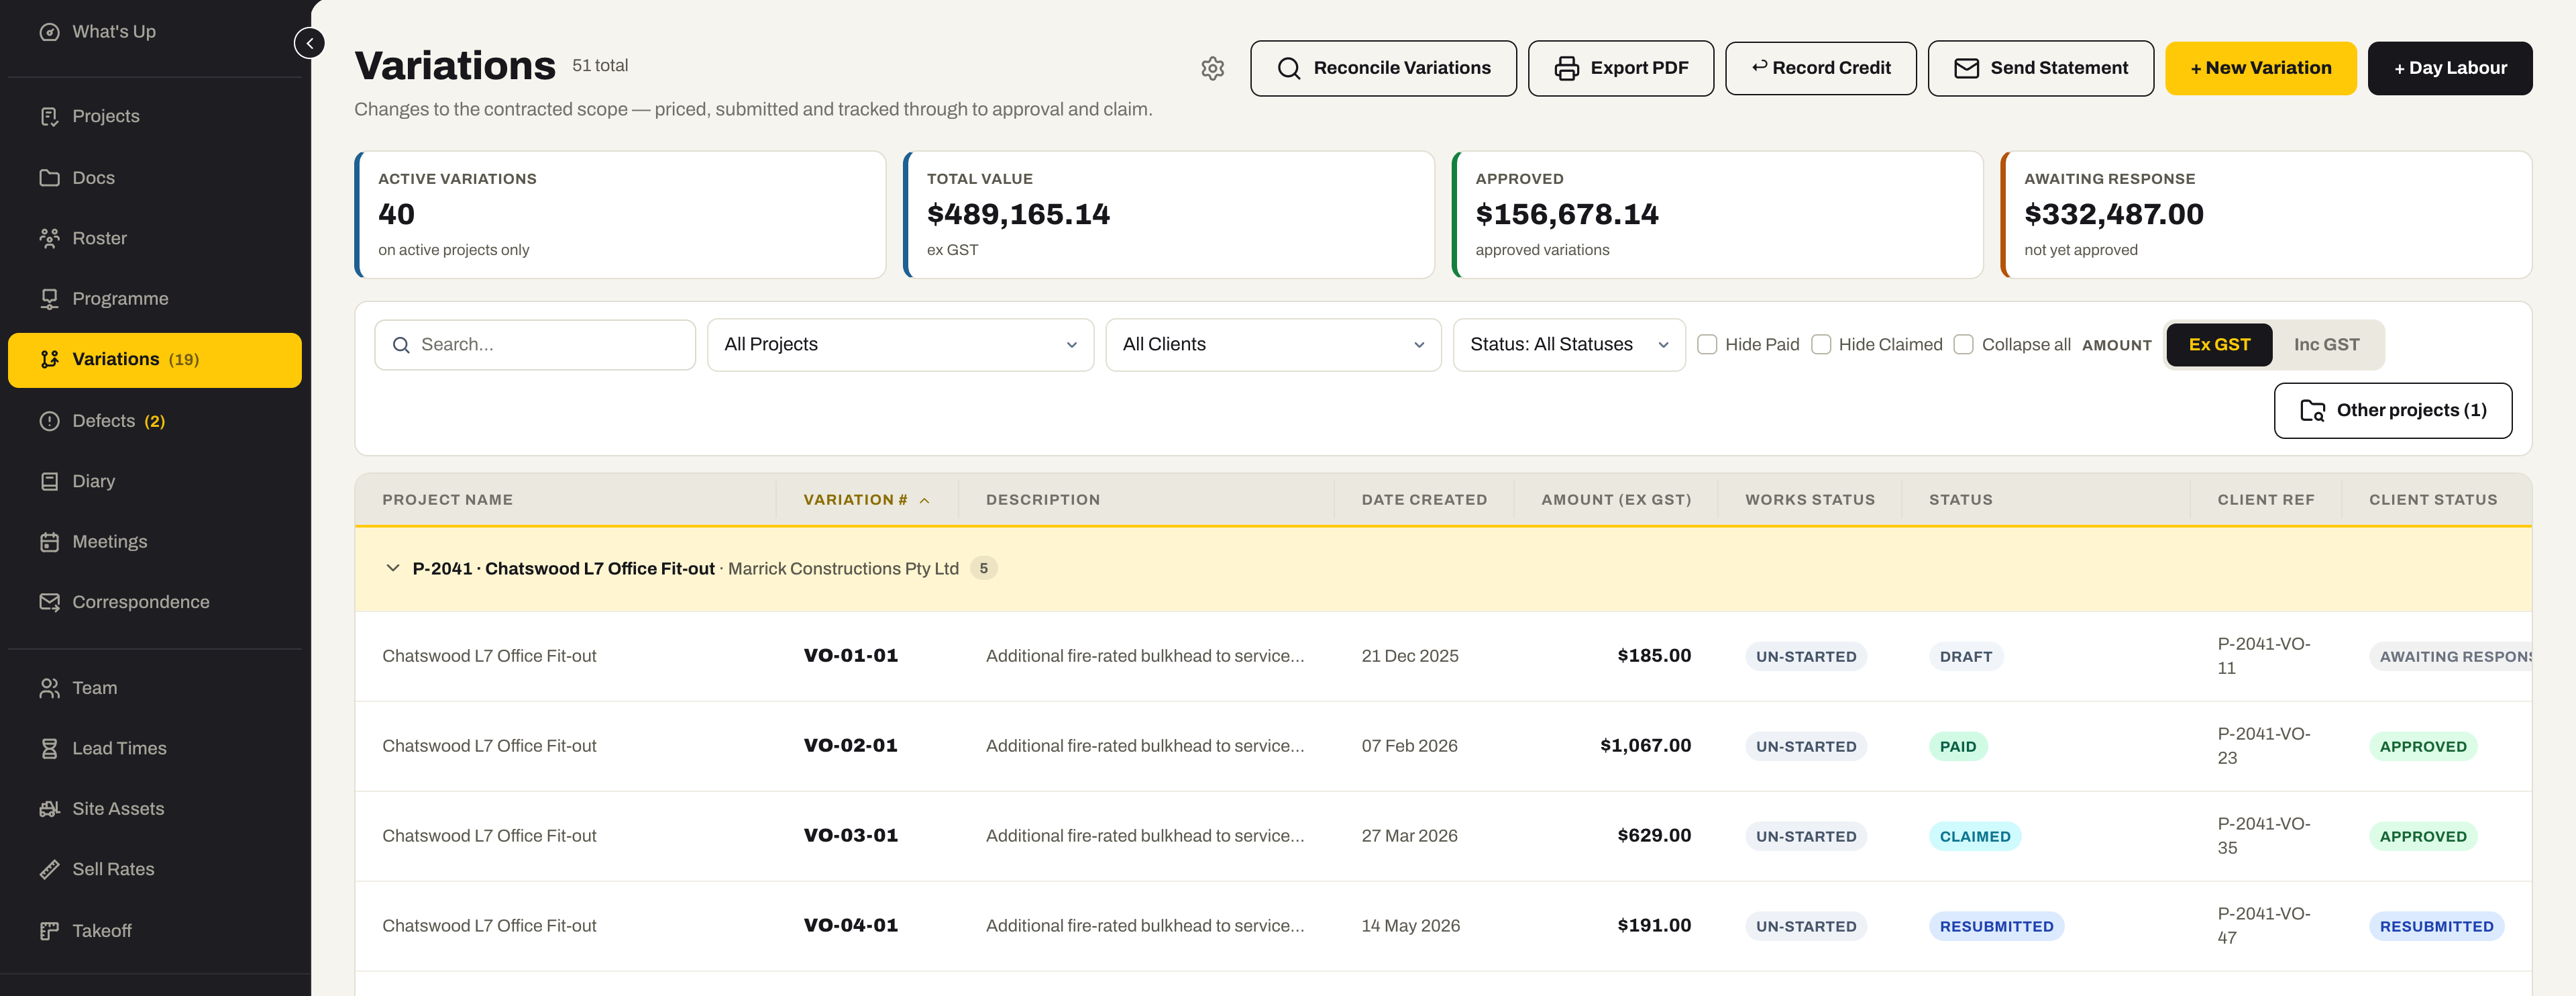Open variation VO-01-01 row
Screen dimensions: 2576x996
click(x=1443, y=656)
